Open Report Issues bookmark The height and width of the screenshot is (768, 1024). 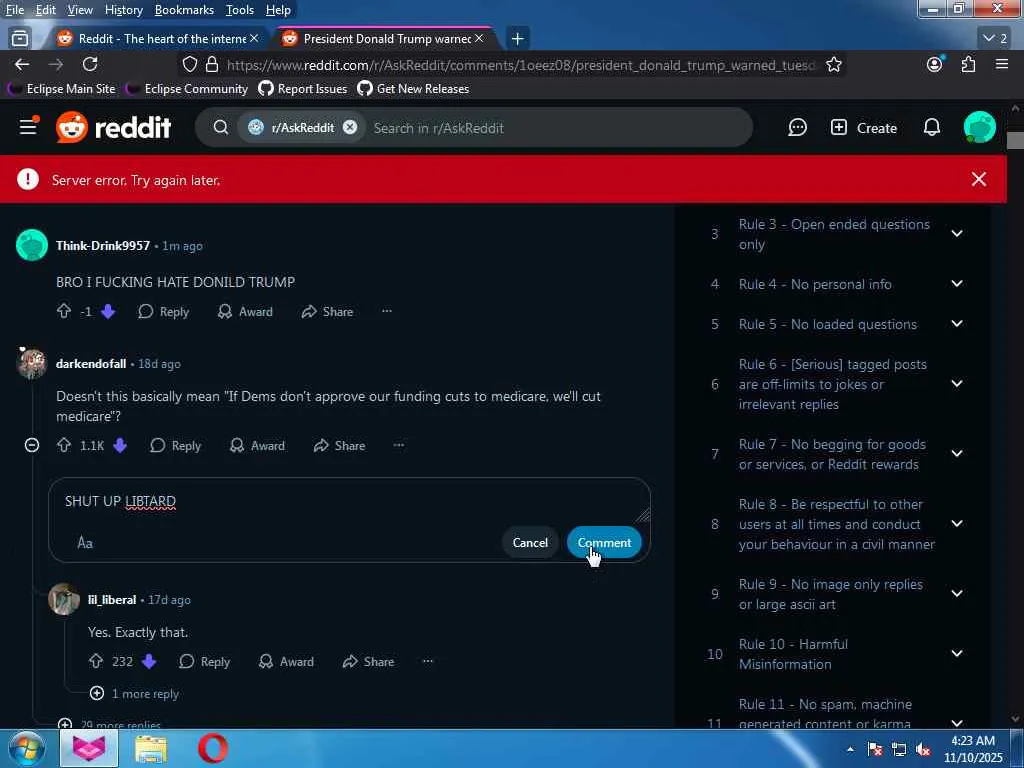(303, 88)
